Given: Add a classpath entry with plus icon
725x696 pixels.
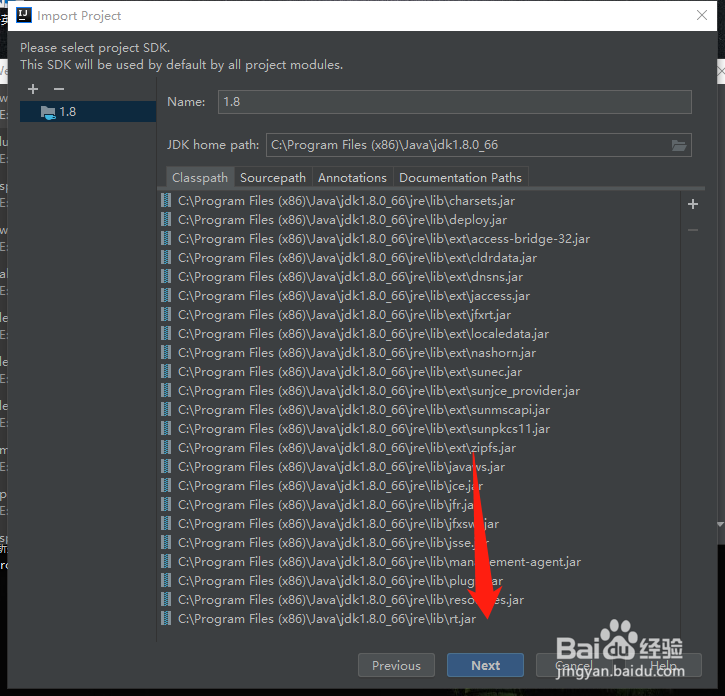Looking at the screenshot, I should (x=693, y=204).
